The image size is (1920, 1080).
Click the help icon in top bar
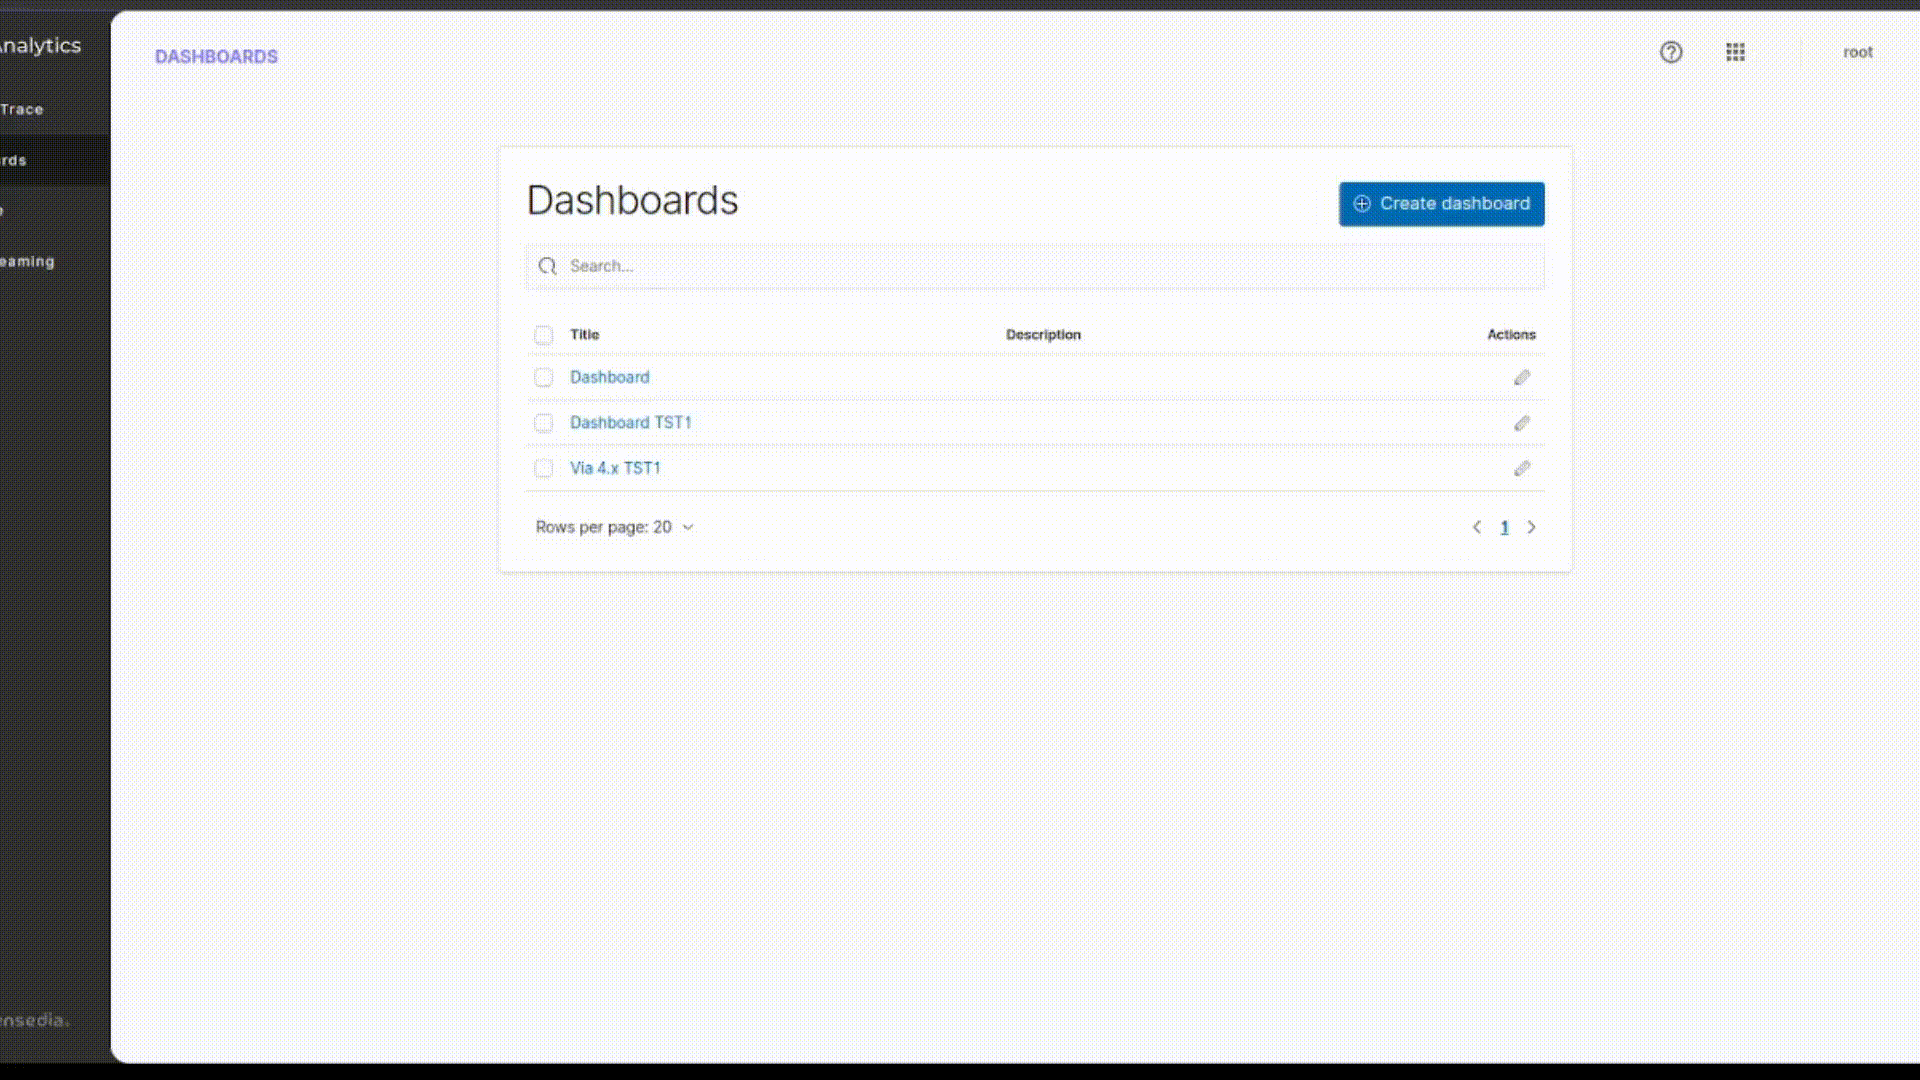(1669, 51)
